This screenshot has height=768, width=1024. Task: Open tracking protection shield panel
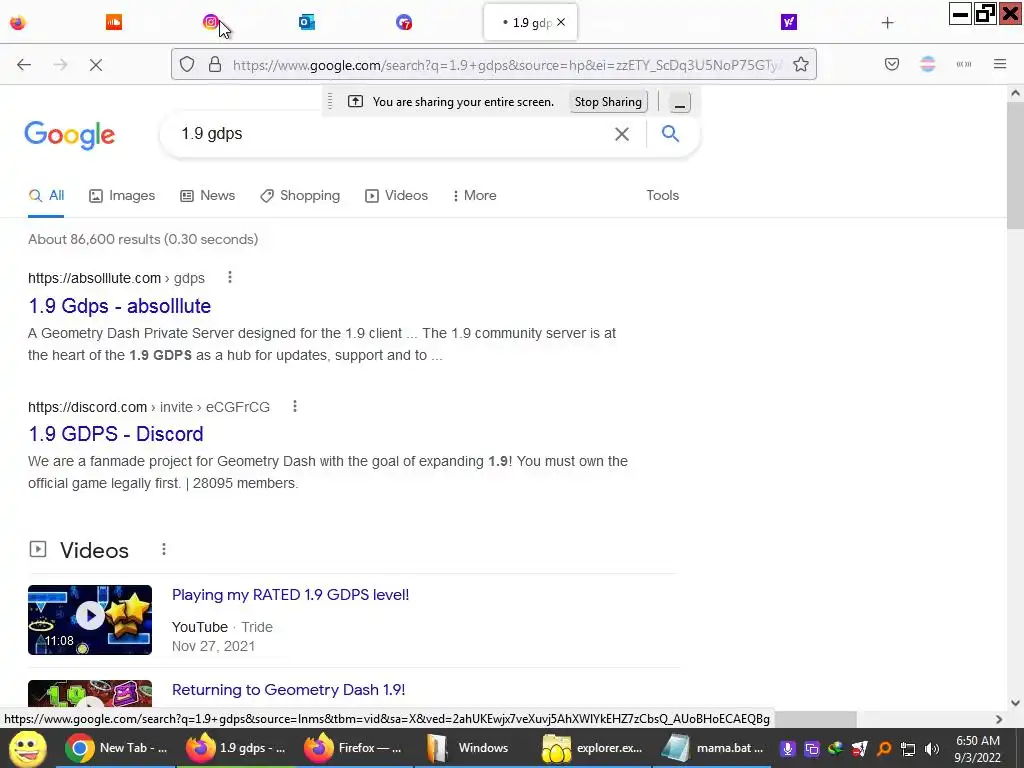pos(187,64)
